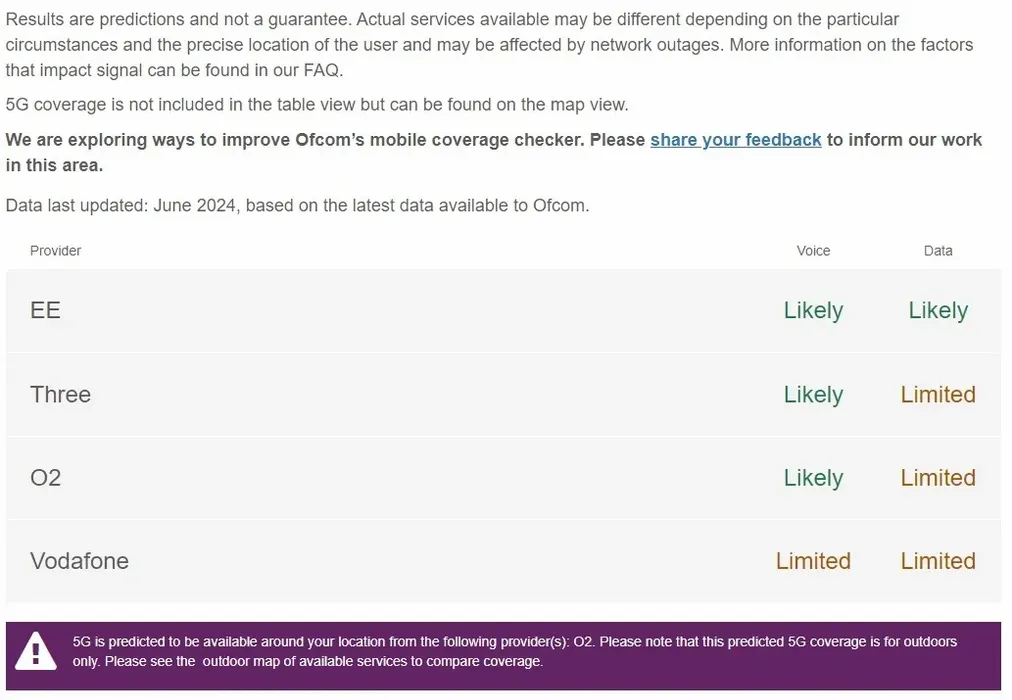Click the '5G coverage is not included' sentence
This screenshot has width=1012, height=700.
316,105
